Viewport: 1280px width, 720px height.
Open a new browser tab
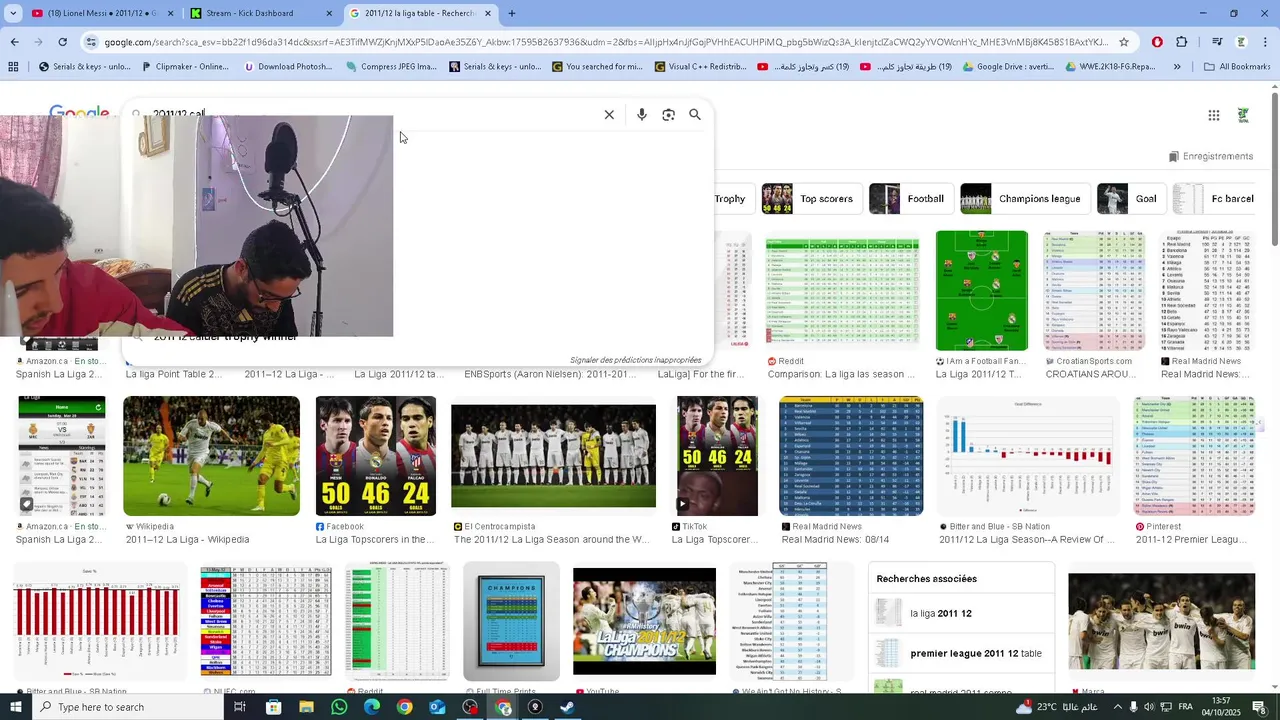pos(512,13)
